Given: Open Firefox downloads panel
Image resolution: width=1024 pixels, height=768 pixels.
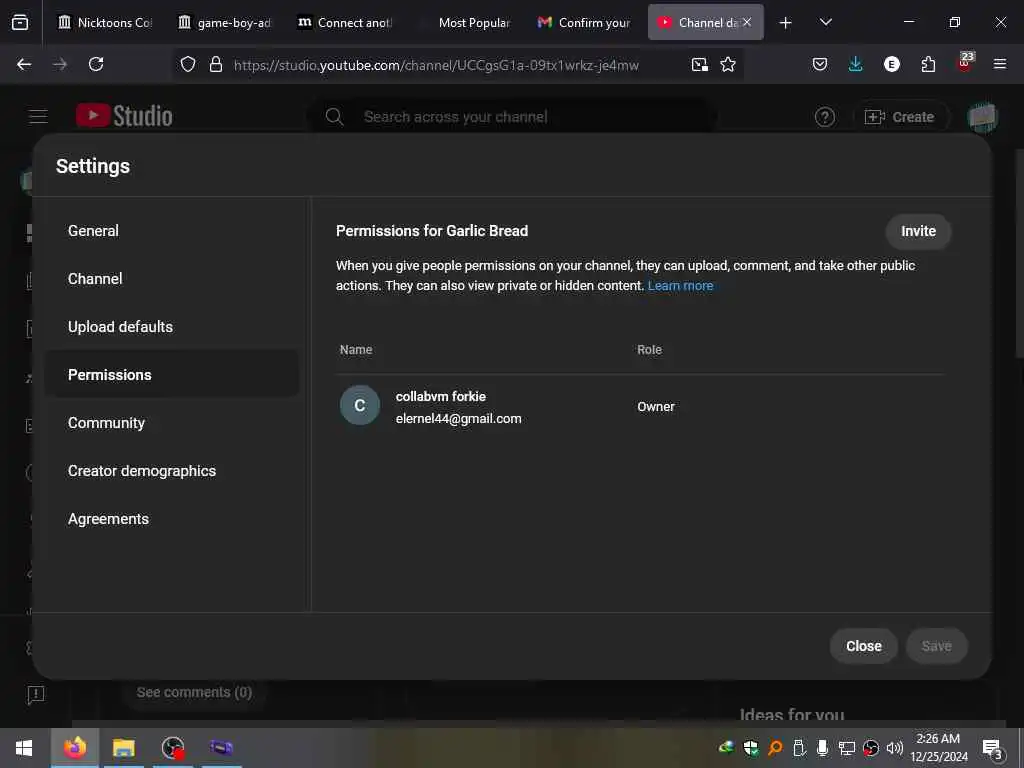Looking at the screenshot, I should [x=856, y=64].
